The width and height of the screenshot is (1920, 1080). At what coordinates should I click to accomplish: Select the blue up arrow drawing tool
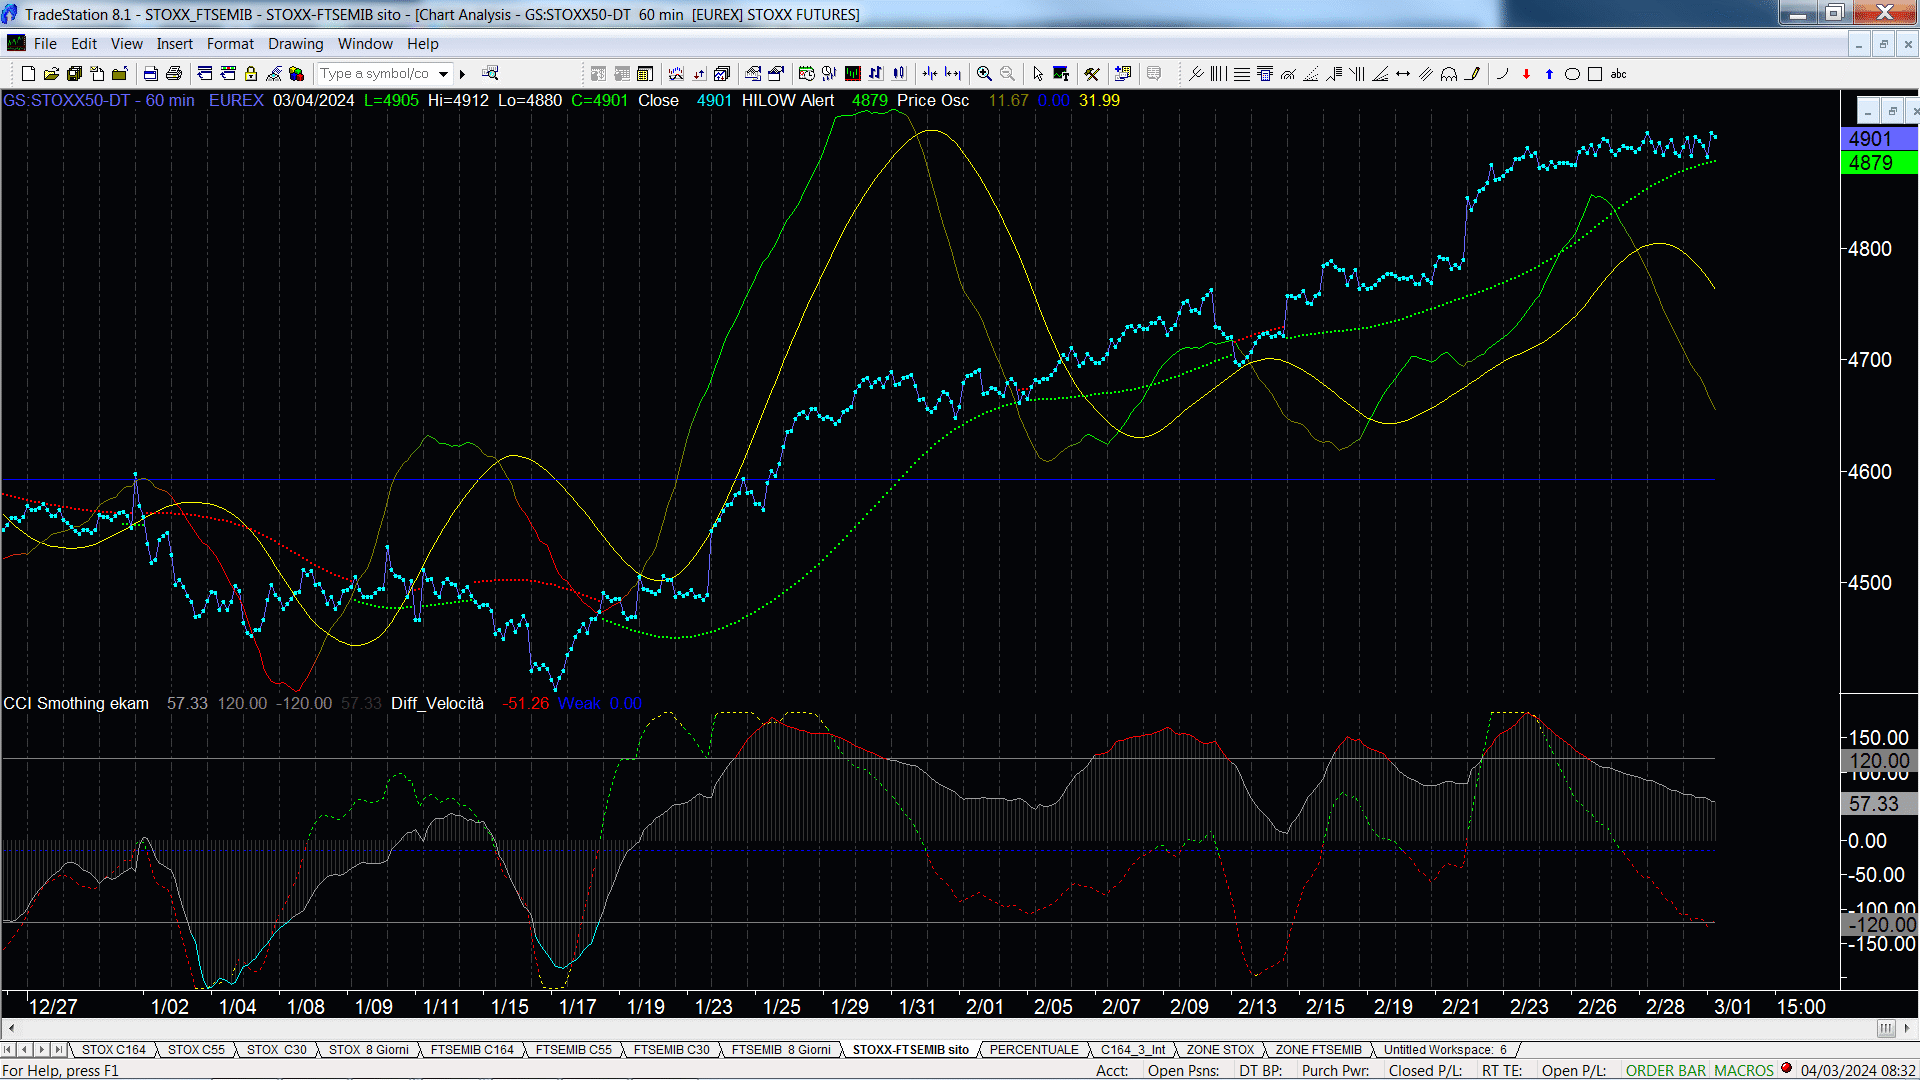click(x=1549, y=74)
